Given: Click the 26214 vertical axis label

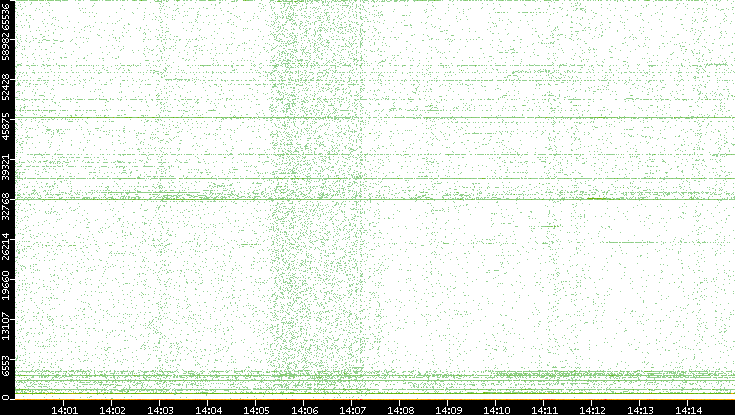Looking at the screenshot, I should pos(7,248).
